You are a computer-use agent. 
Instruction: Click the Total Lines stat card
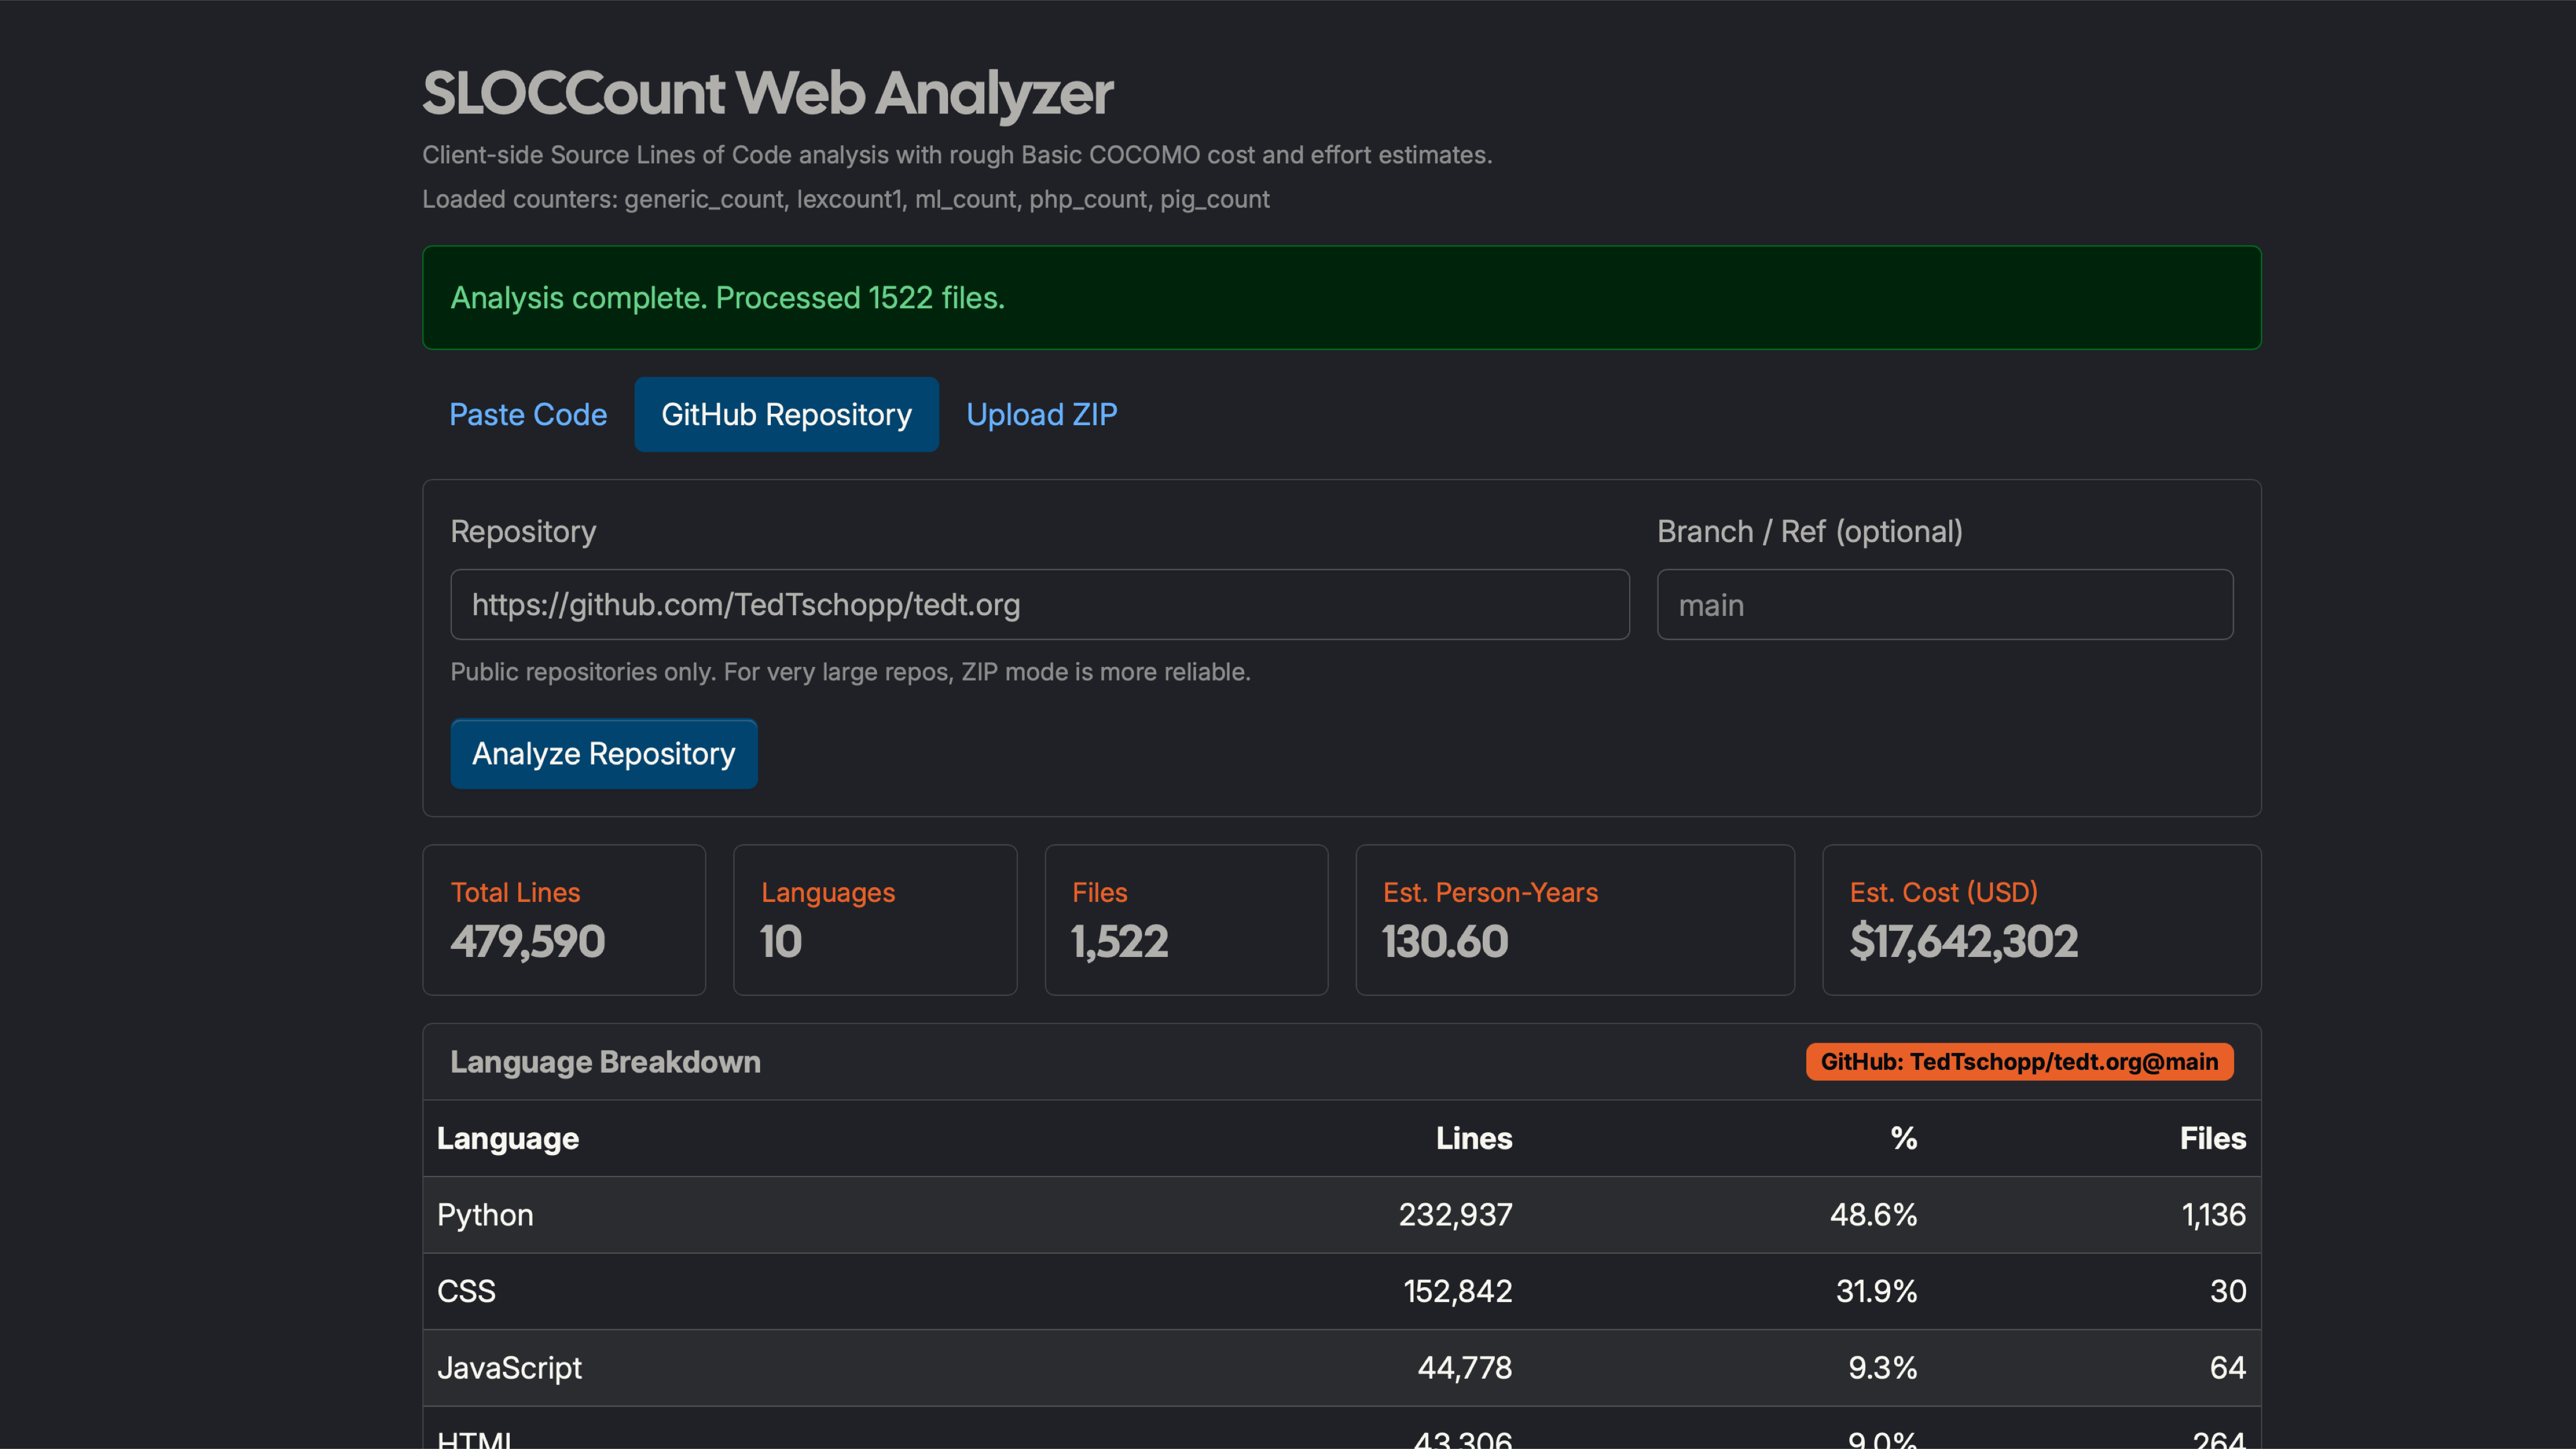click(564, 919)
